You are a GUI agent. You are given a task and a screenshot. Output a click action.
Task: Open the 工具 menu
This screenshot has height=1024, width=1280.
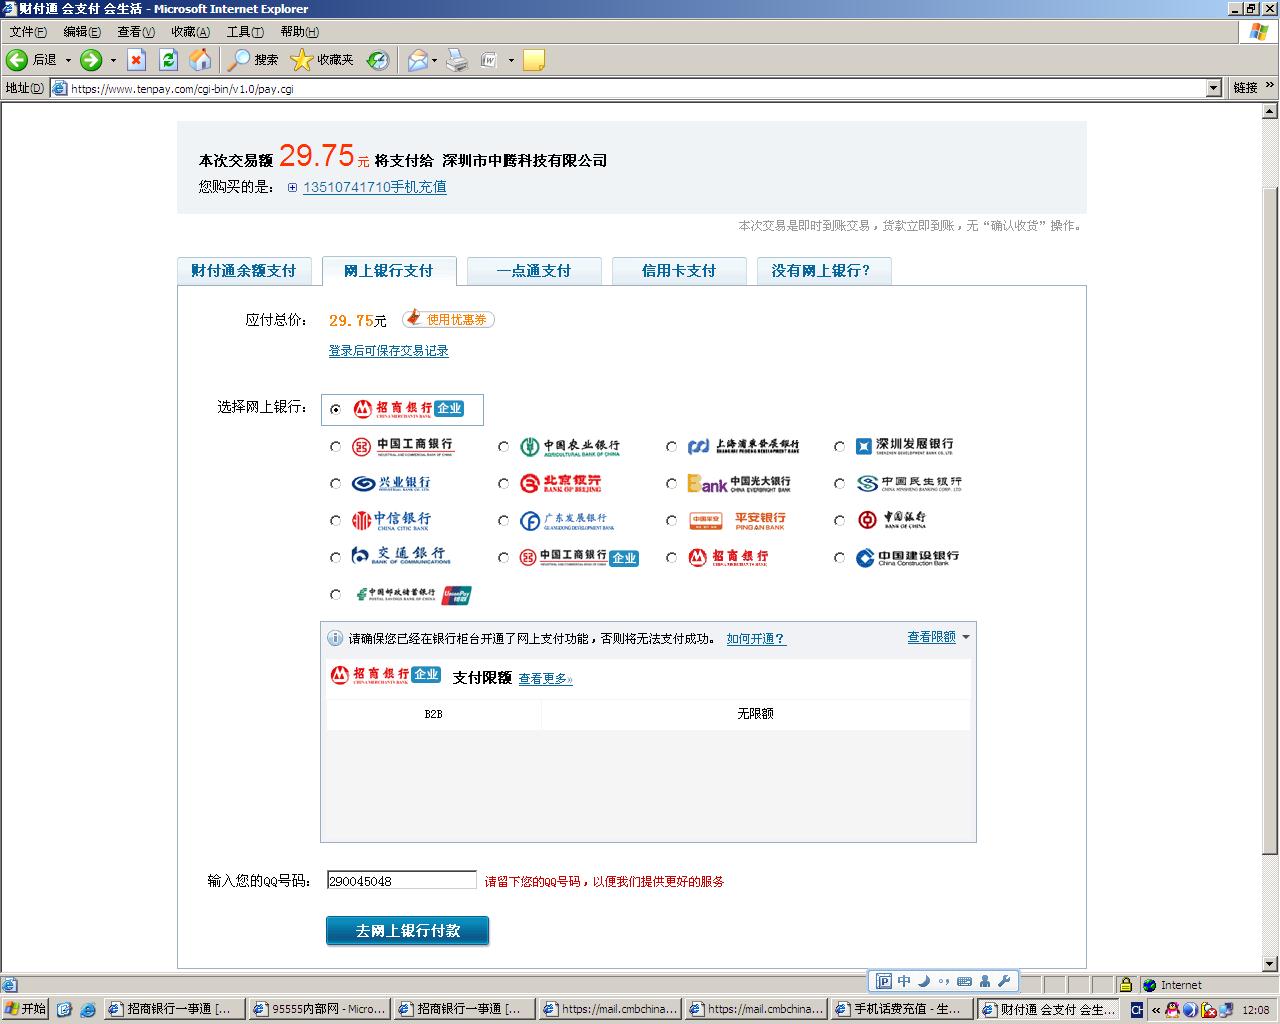(x=244, y=32)
